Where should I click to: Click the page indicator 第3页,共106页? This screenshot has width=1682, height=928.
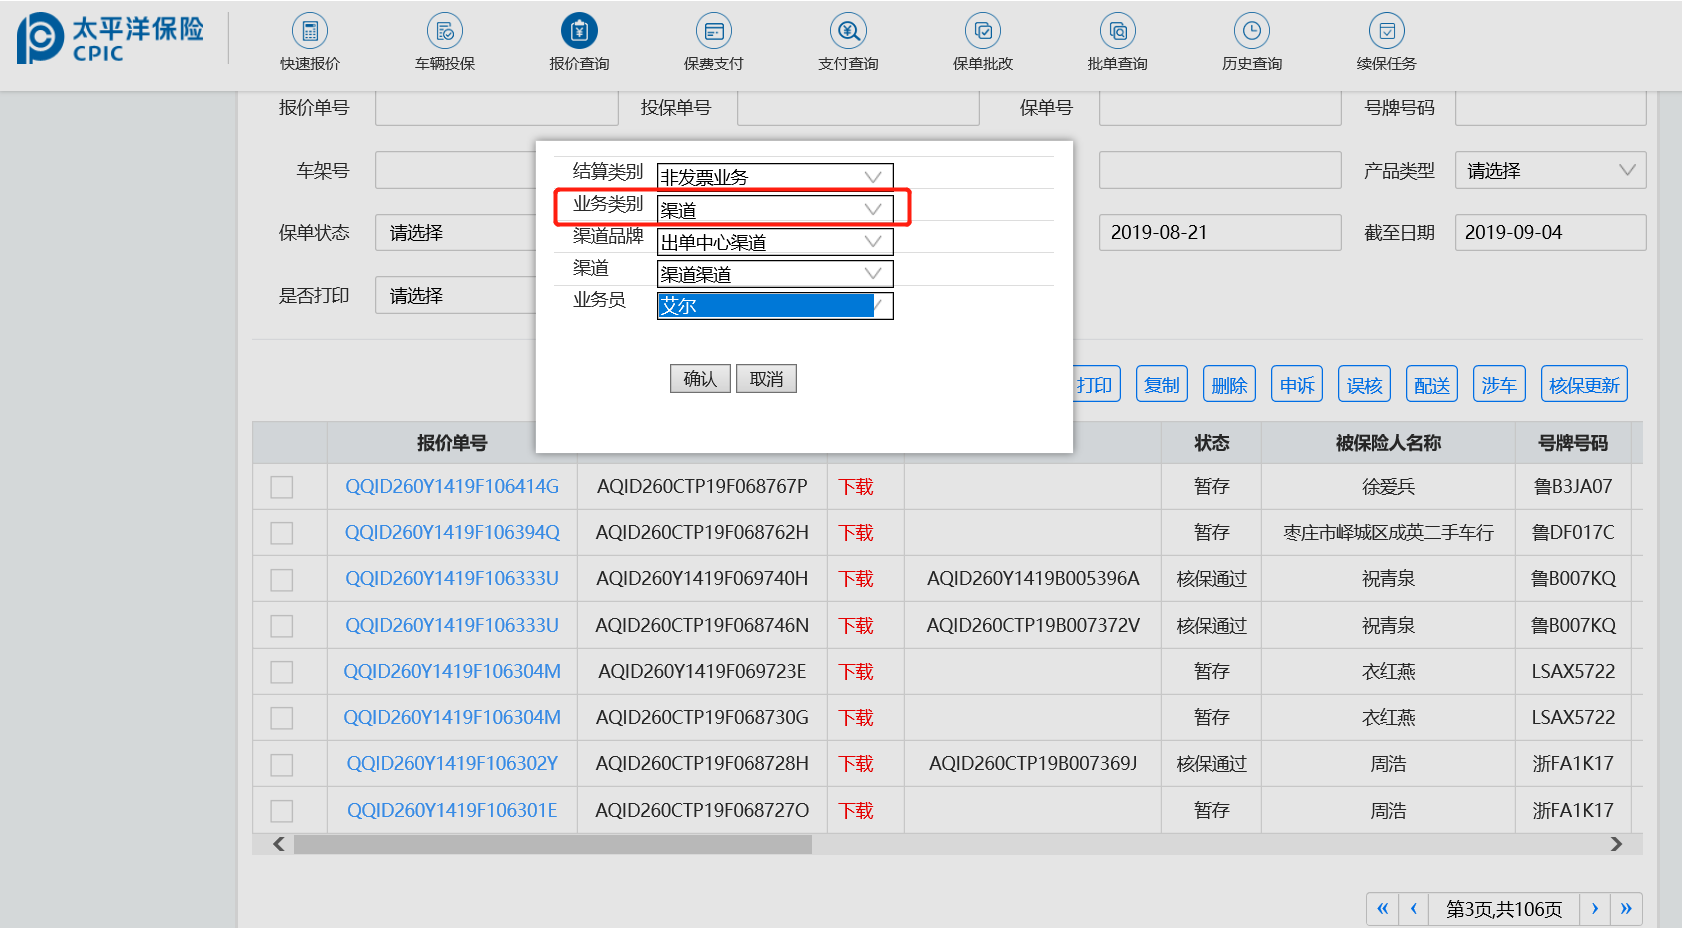click(x=1504, y=908)
